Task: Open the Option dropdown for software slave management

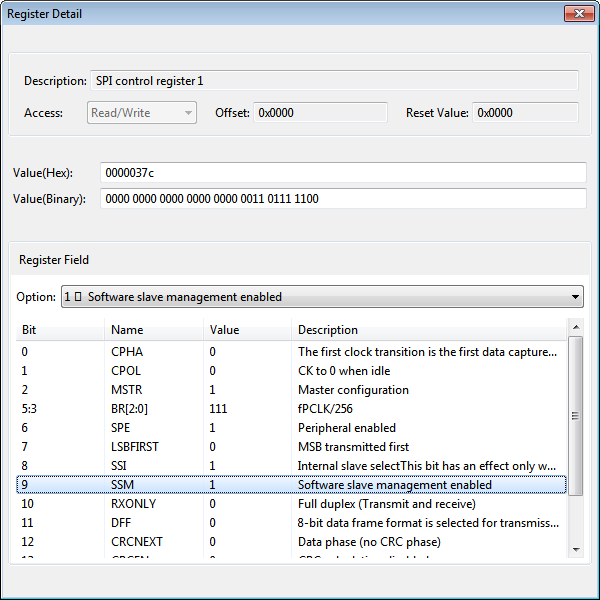Action: click(322, 297)
